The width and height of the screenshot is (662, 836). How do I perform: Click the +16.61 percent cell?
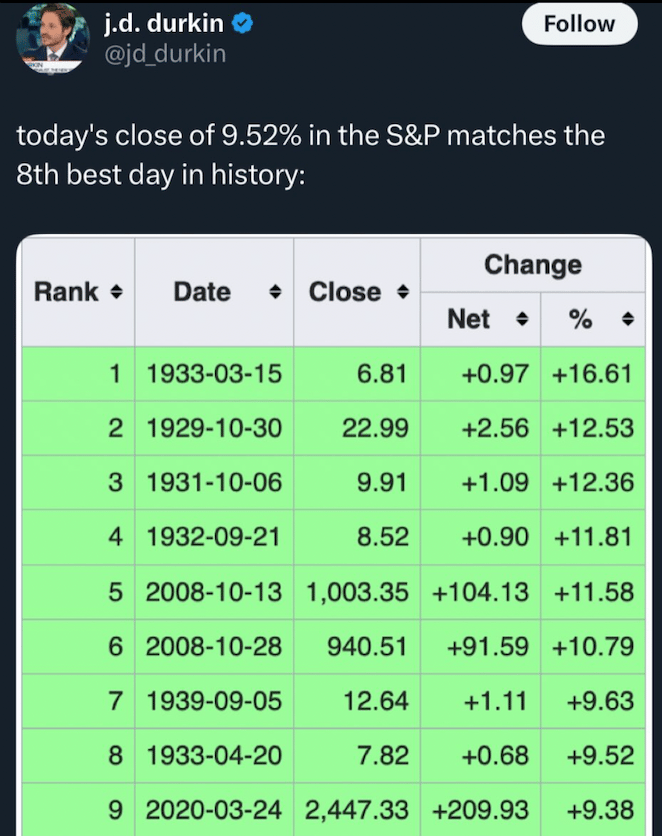pyautogui.click(x=593, y=373)
